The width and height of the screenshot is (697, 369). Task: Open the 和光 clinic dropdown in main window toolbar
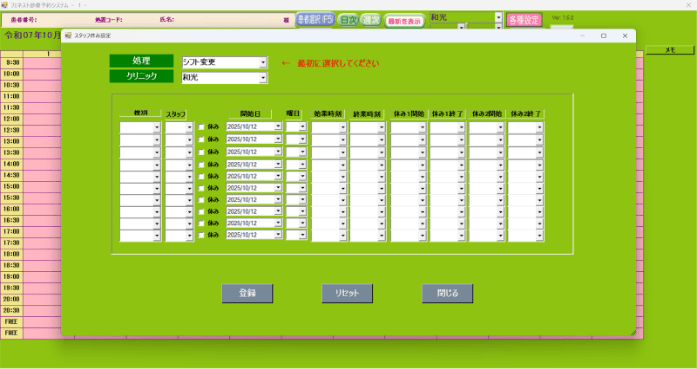click(498, 17)
